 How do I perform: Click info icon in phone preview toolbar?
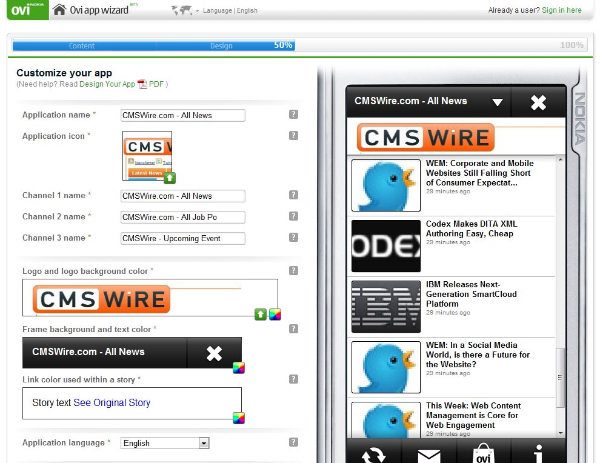[538, 454]
